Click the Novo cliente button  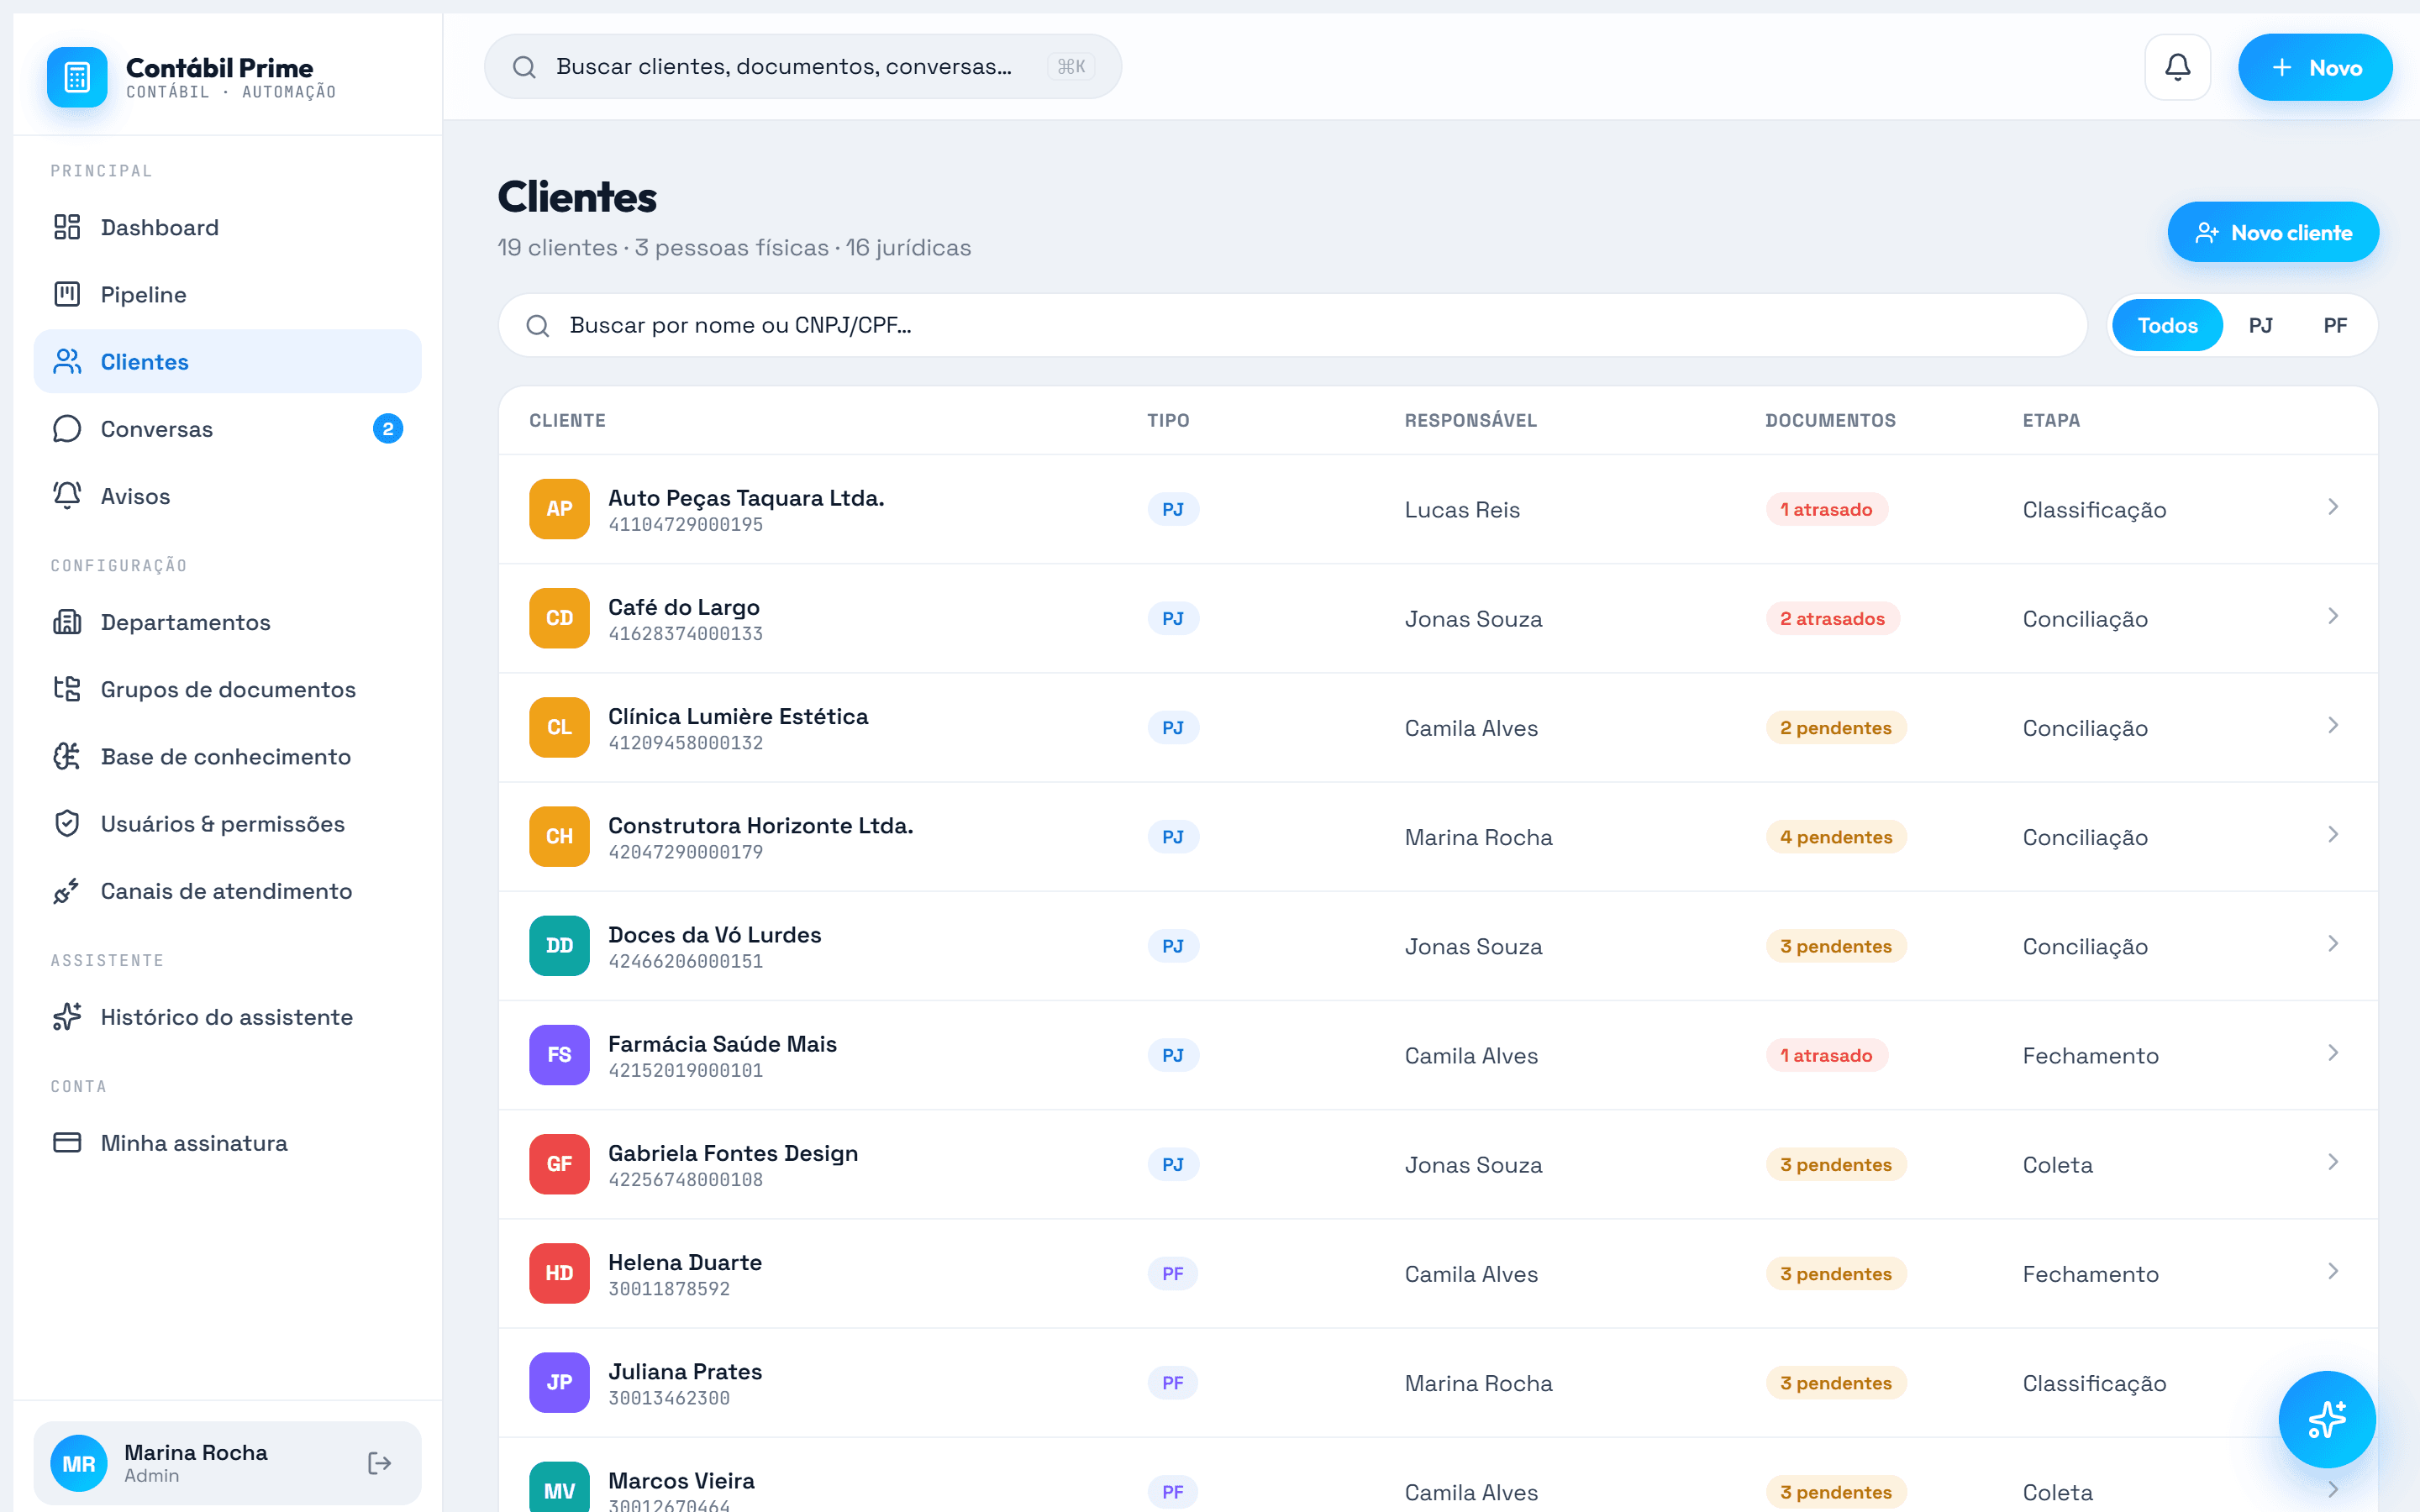2273,232
